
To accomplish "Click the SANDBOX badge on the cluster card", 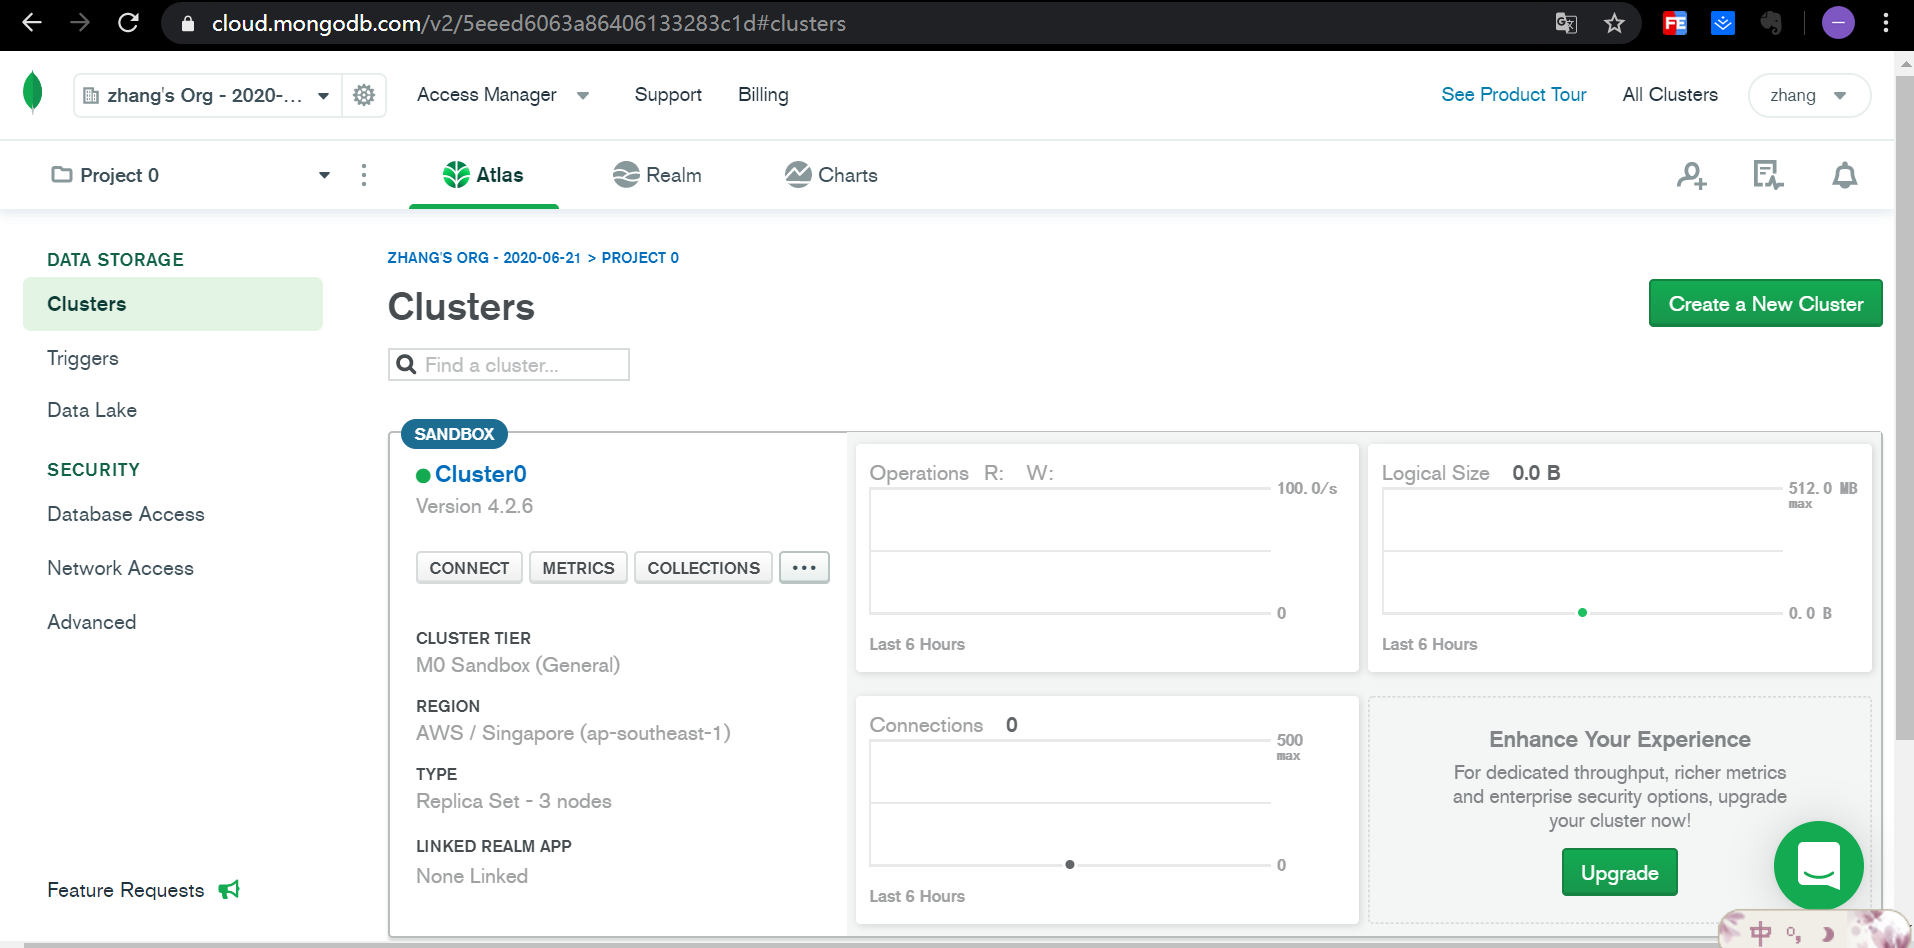I will tap(454, 434).
